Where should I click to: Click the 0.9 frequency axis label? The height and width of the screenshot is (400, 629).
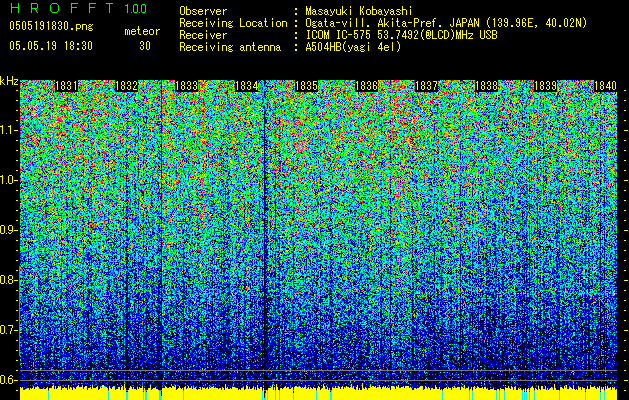pyautogui.click(x=9, y=230)
